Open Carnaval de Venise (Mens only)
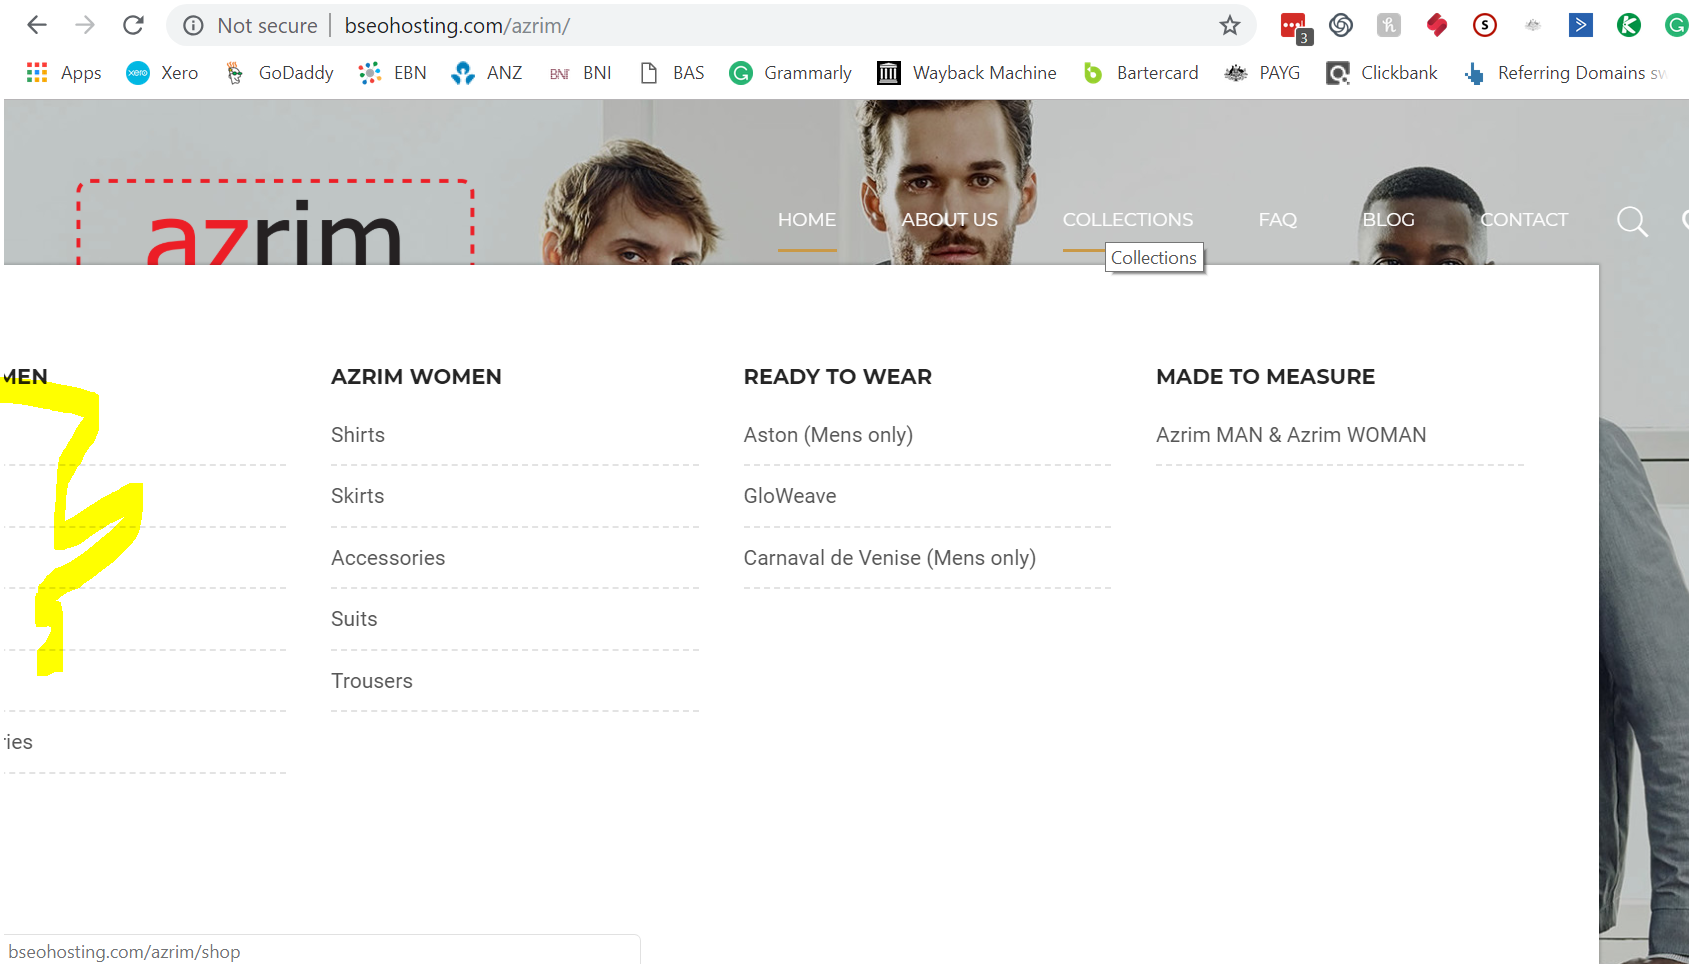This screenshot has width=1689, height=964. (889, 558)
